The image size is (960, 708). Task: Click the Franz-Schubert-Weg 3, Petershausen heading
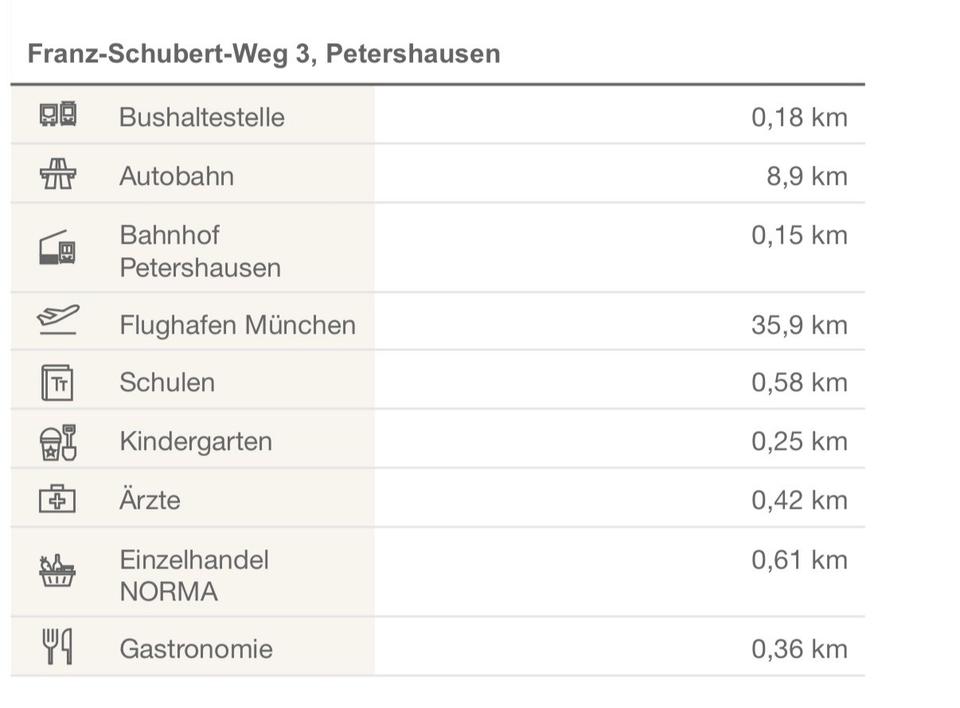coord(264,54)
